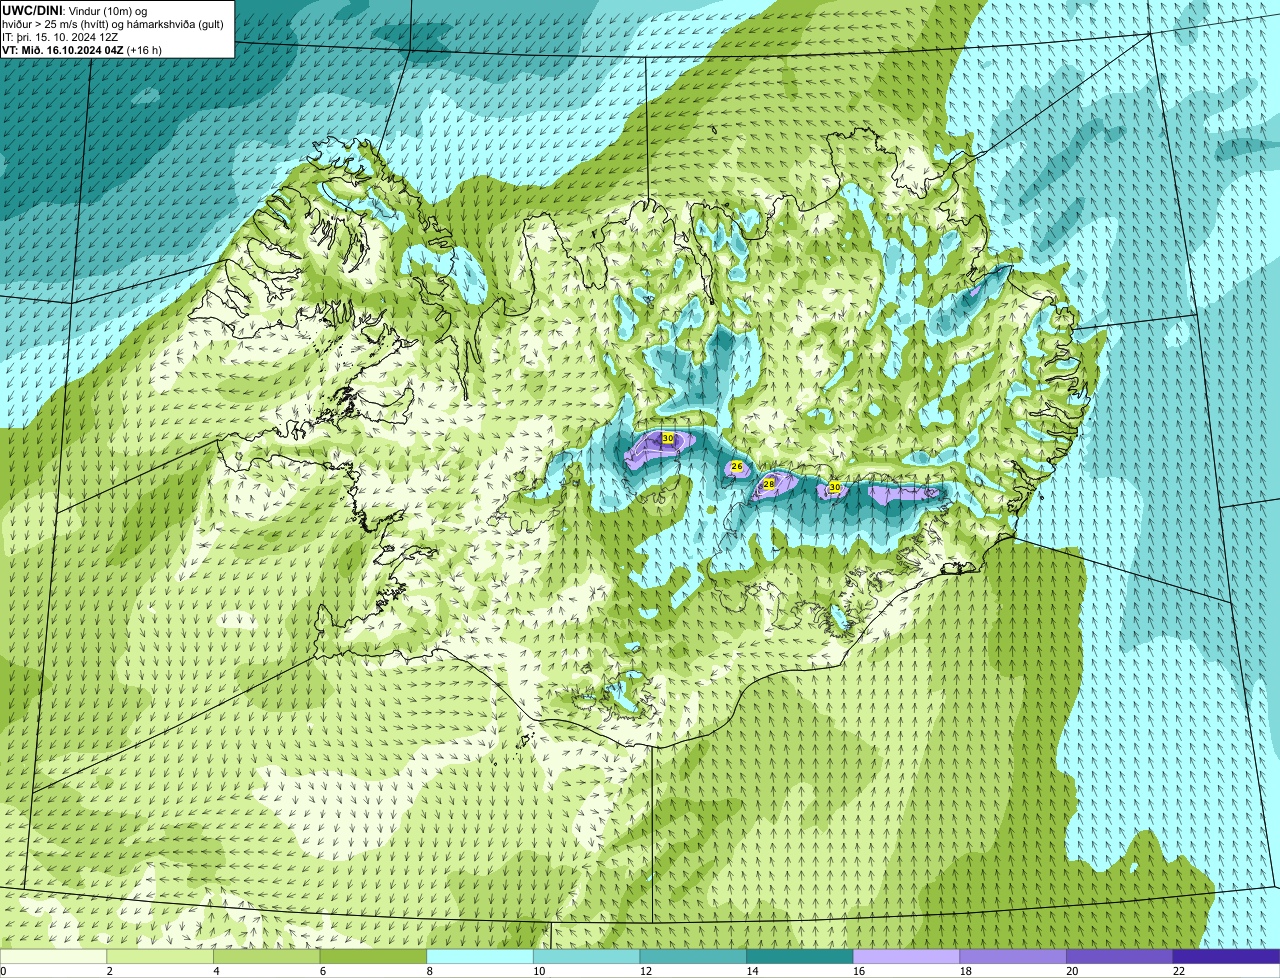This screenshot has width=1280, height=978.
Task: Select the dark teal 14–16 m/s legend swatch
Action: tap(800, 956)
